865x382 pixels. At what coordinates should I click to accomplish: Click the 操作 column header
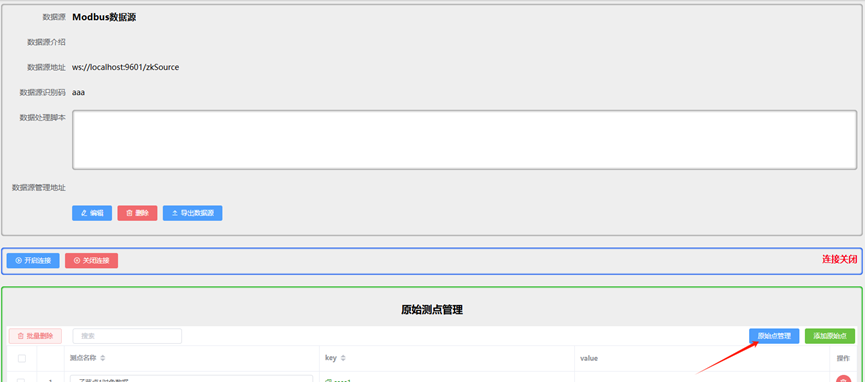tap(843, 359)
